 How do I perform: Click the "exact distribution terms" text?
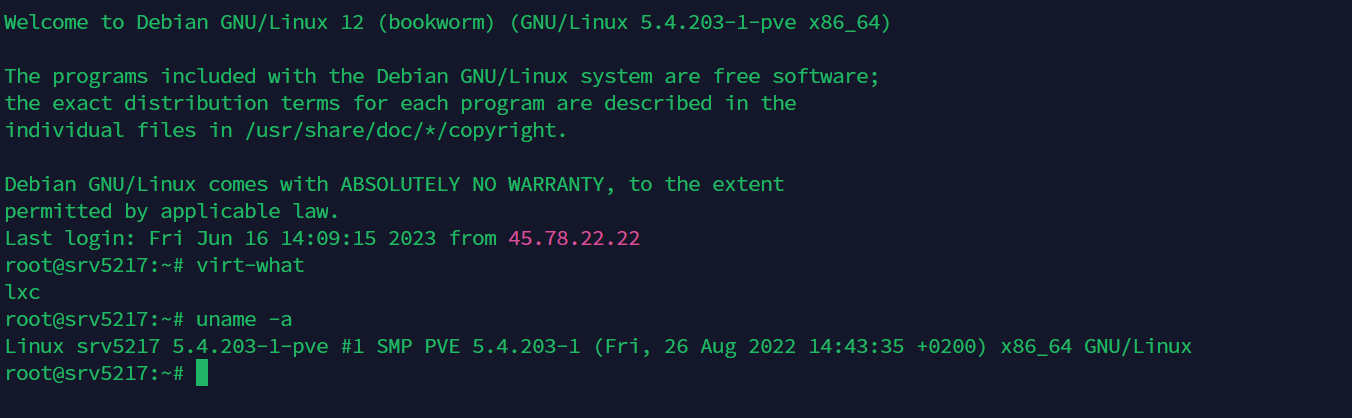196,103
